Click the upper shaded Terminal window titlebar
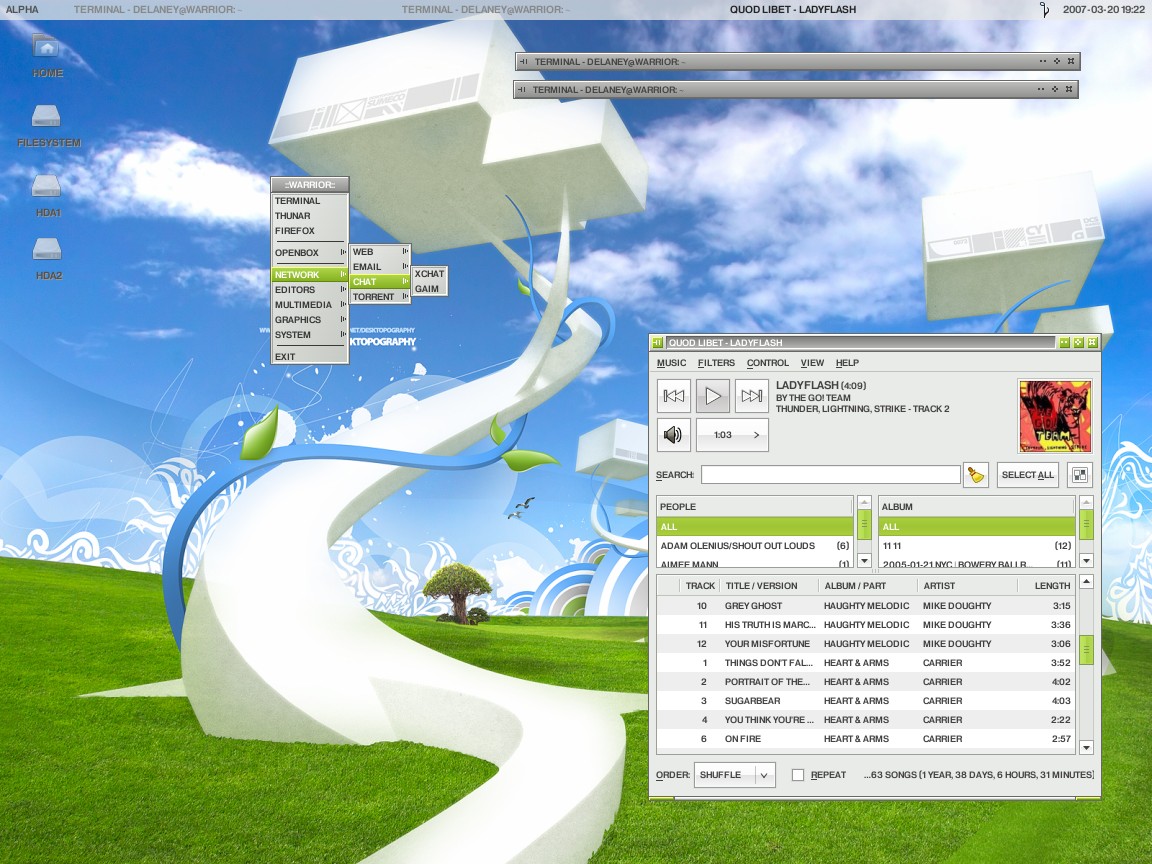Image resolution: width=1152 pixels, height=864 pixels. 798,62
